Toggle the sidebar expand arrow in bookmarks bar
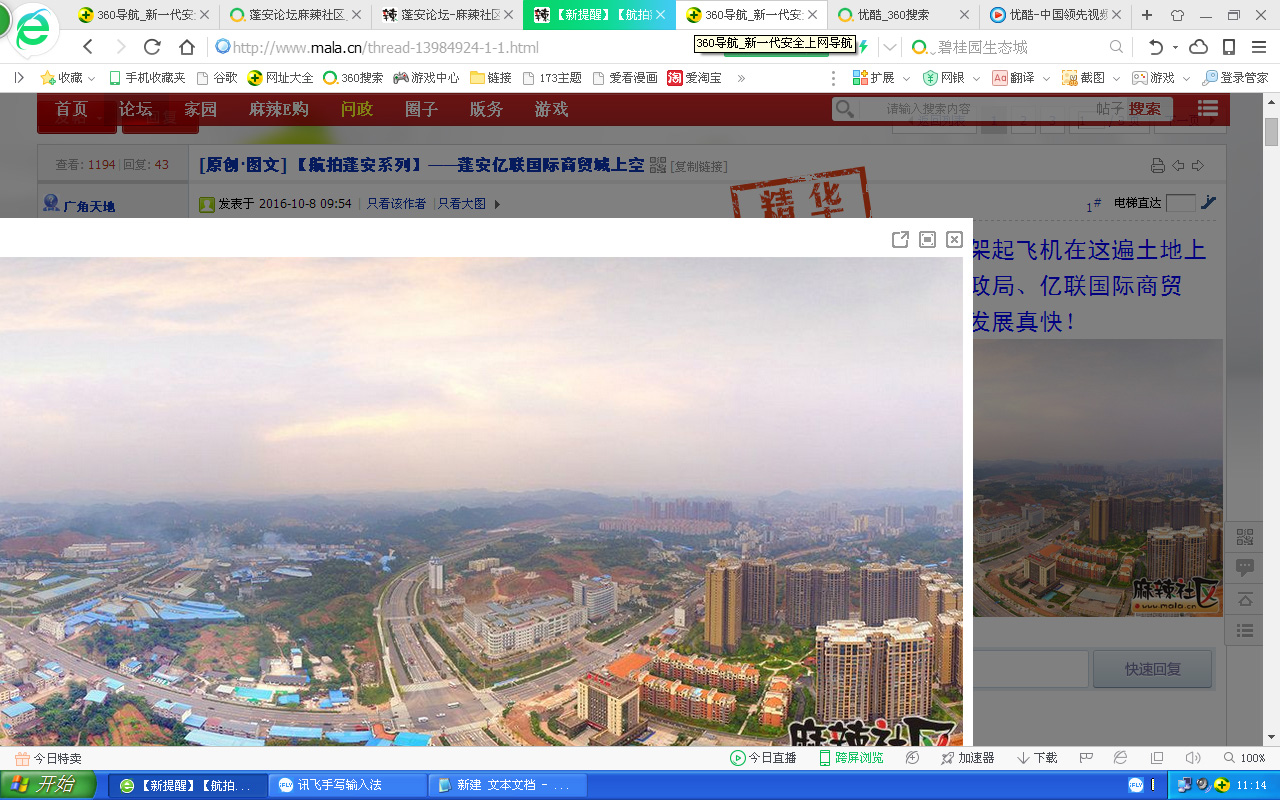 tap(18, 77)
